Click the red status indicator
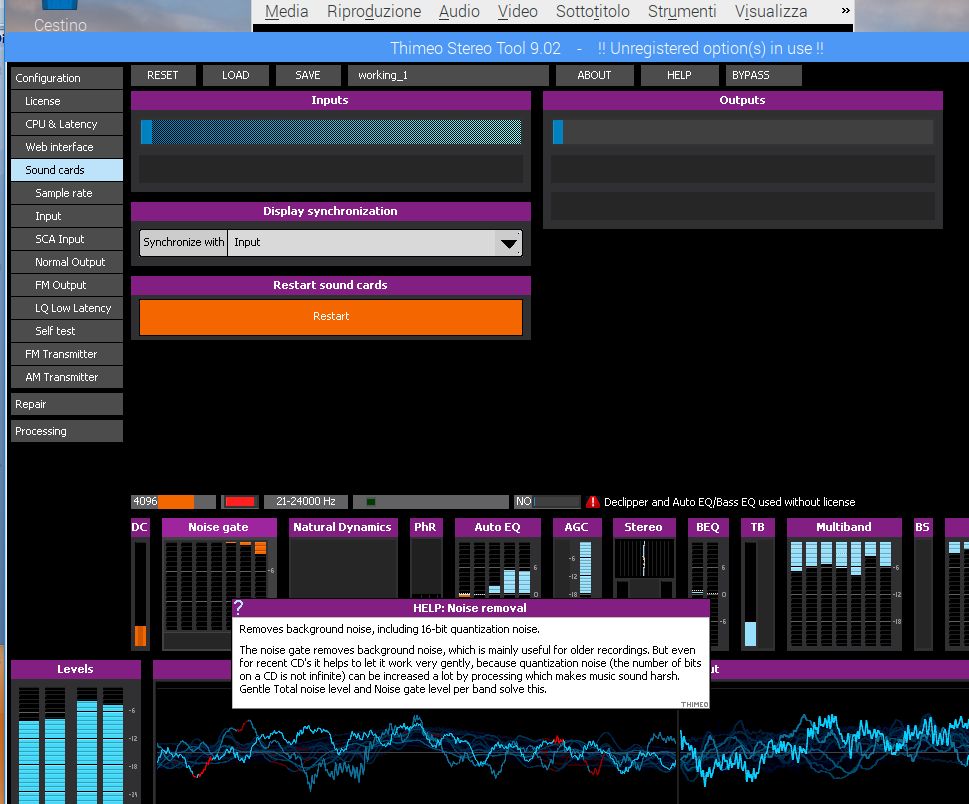 [240, 502]
